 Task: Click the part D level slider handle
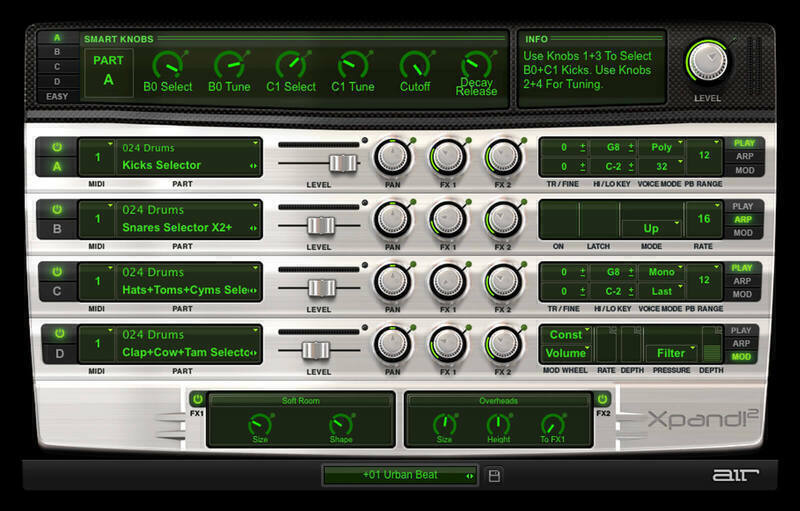click(x=316, y=350)
